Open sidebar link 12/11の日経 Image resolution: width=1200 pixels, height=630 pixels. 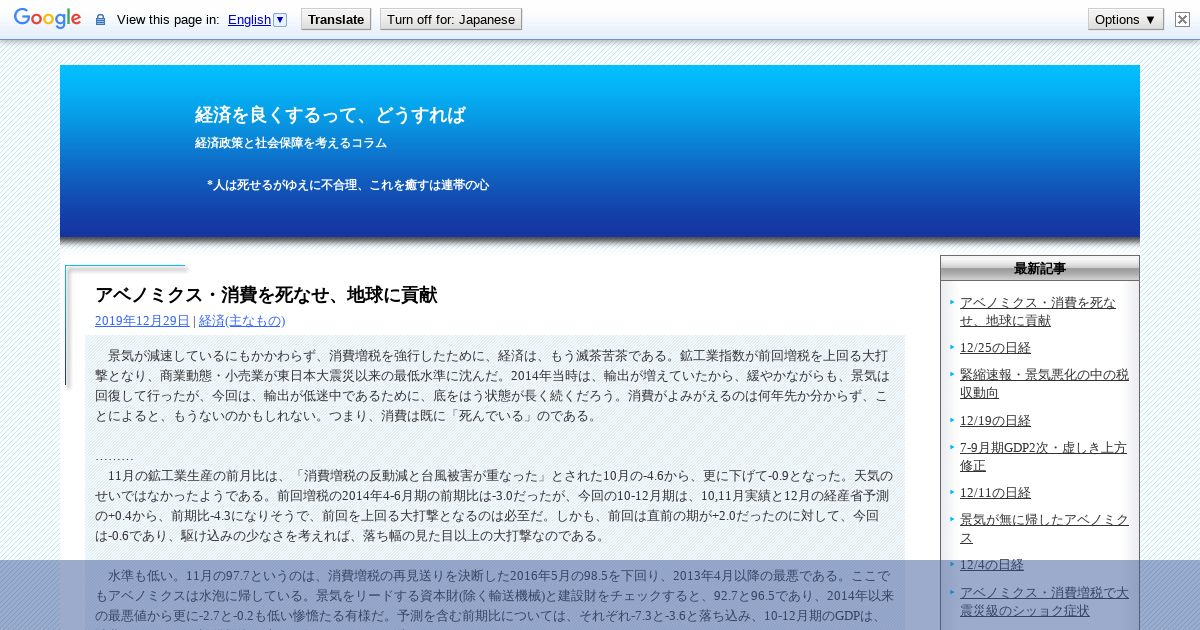(995, 493)
